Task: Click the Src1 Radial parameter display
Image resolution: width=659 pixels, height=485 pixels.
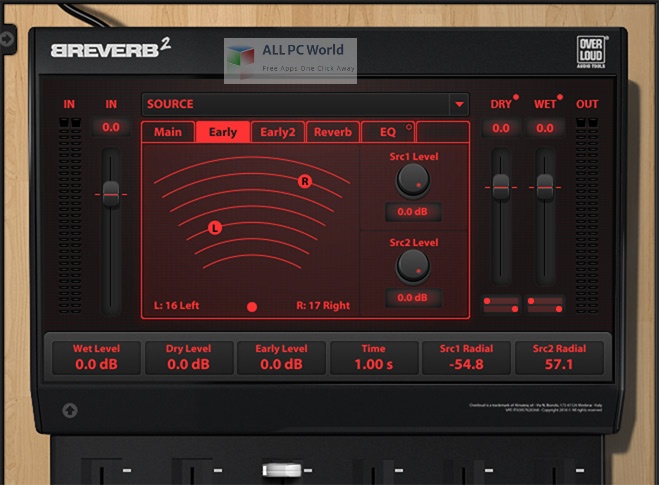Action: pos(466,358)
